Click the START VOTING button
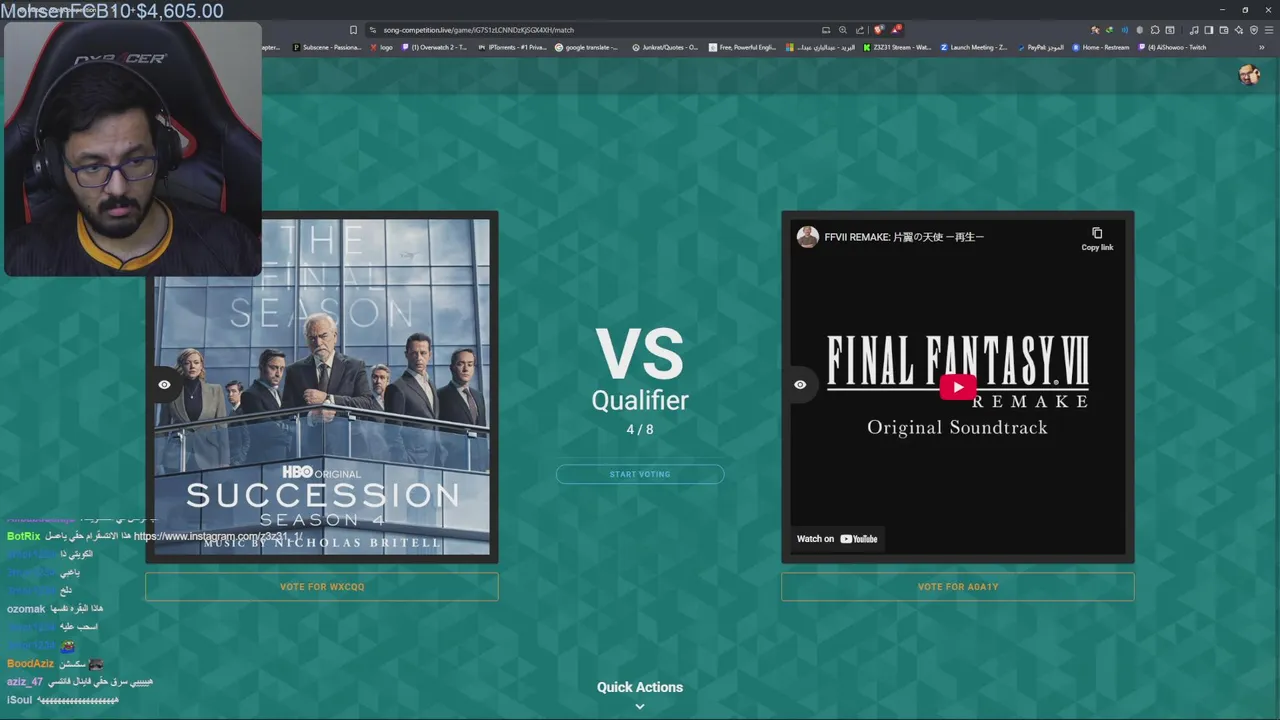Image resolution: width=1280 pixels, height=720 pixels. tap(640, 474)
